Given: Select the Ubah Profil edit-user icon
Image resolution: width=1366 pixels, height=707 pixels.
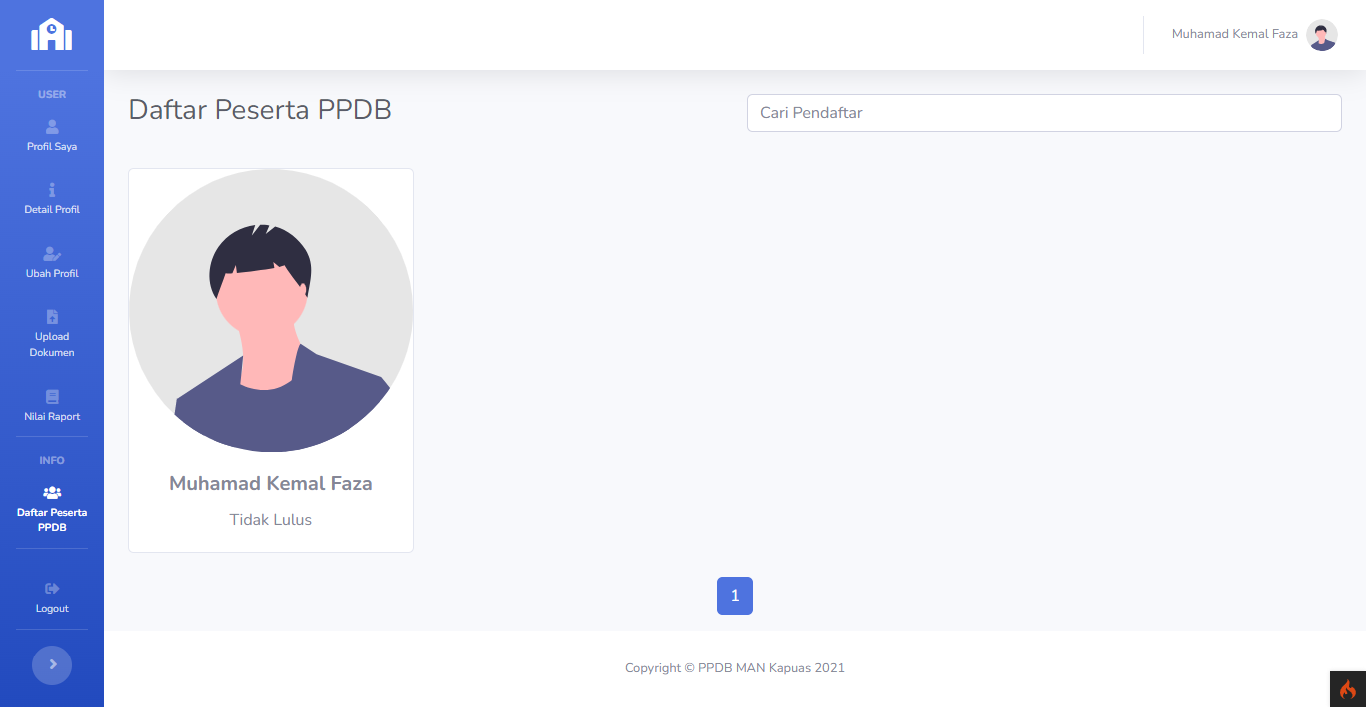Looking at the screenshot, I should (52, 254).
